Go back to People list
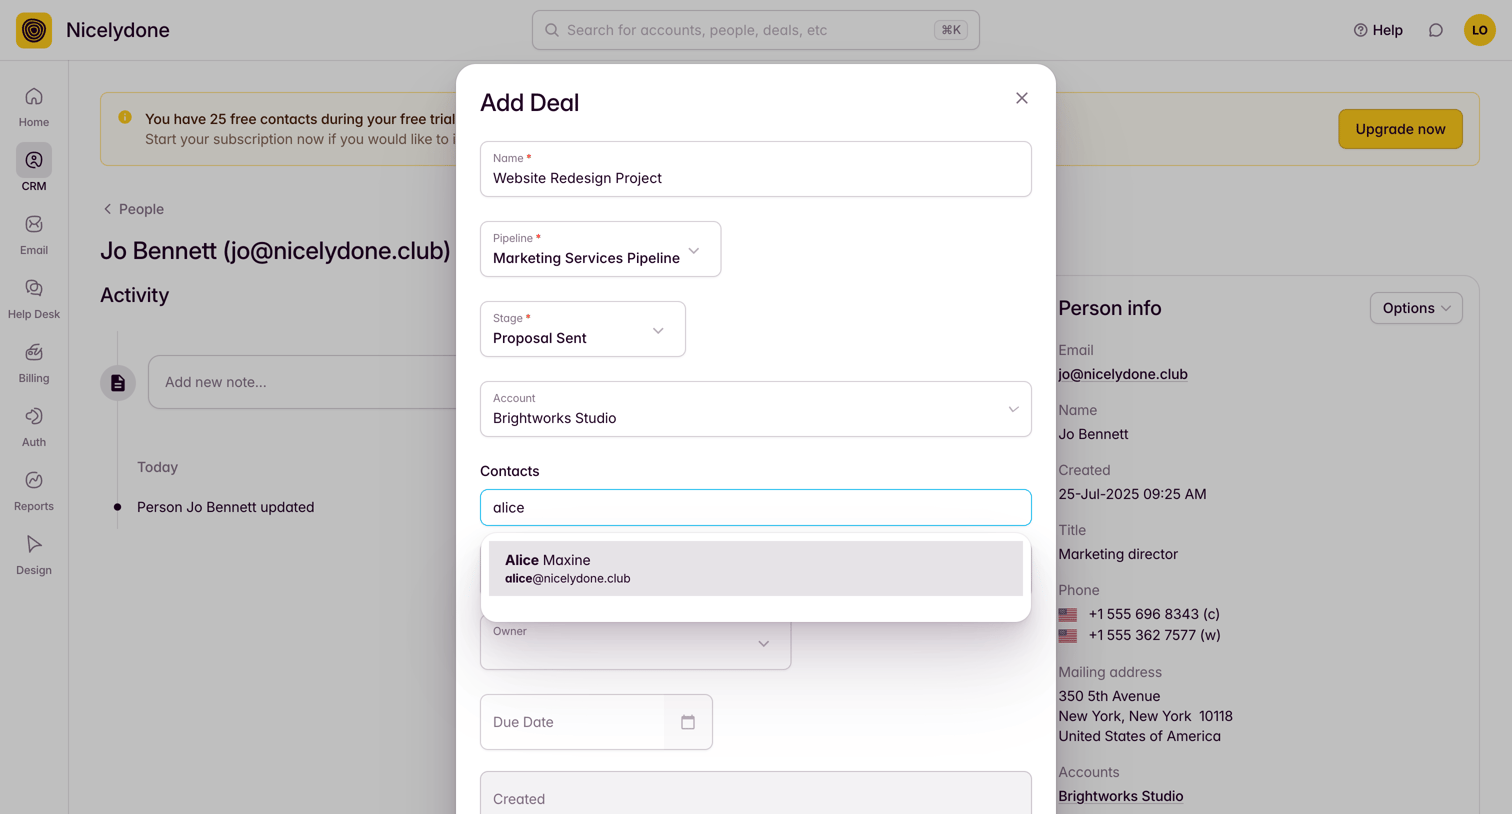The width and height of the screenshot is (1512, 814). [133, 209]
